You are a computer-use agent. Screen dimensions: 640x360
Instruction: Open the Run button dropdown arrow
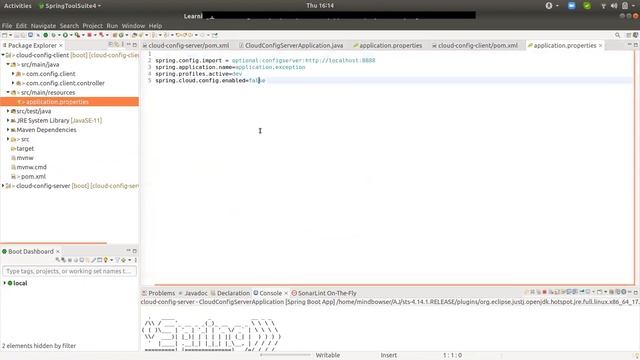(x=71, y=35)
